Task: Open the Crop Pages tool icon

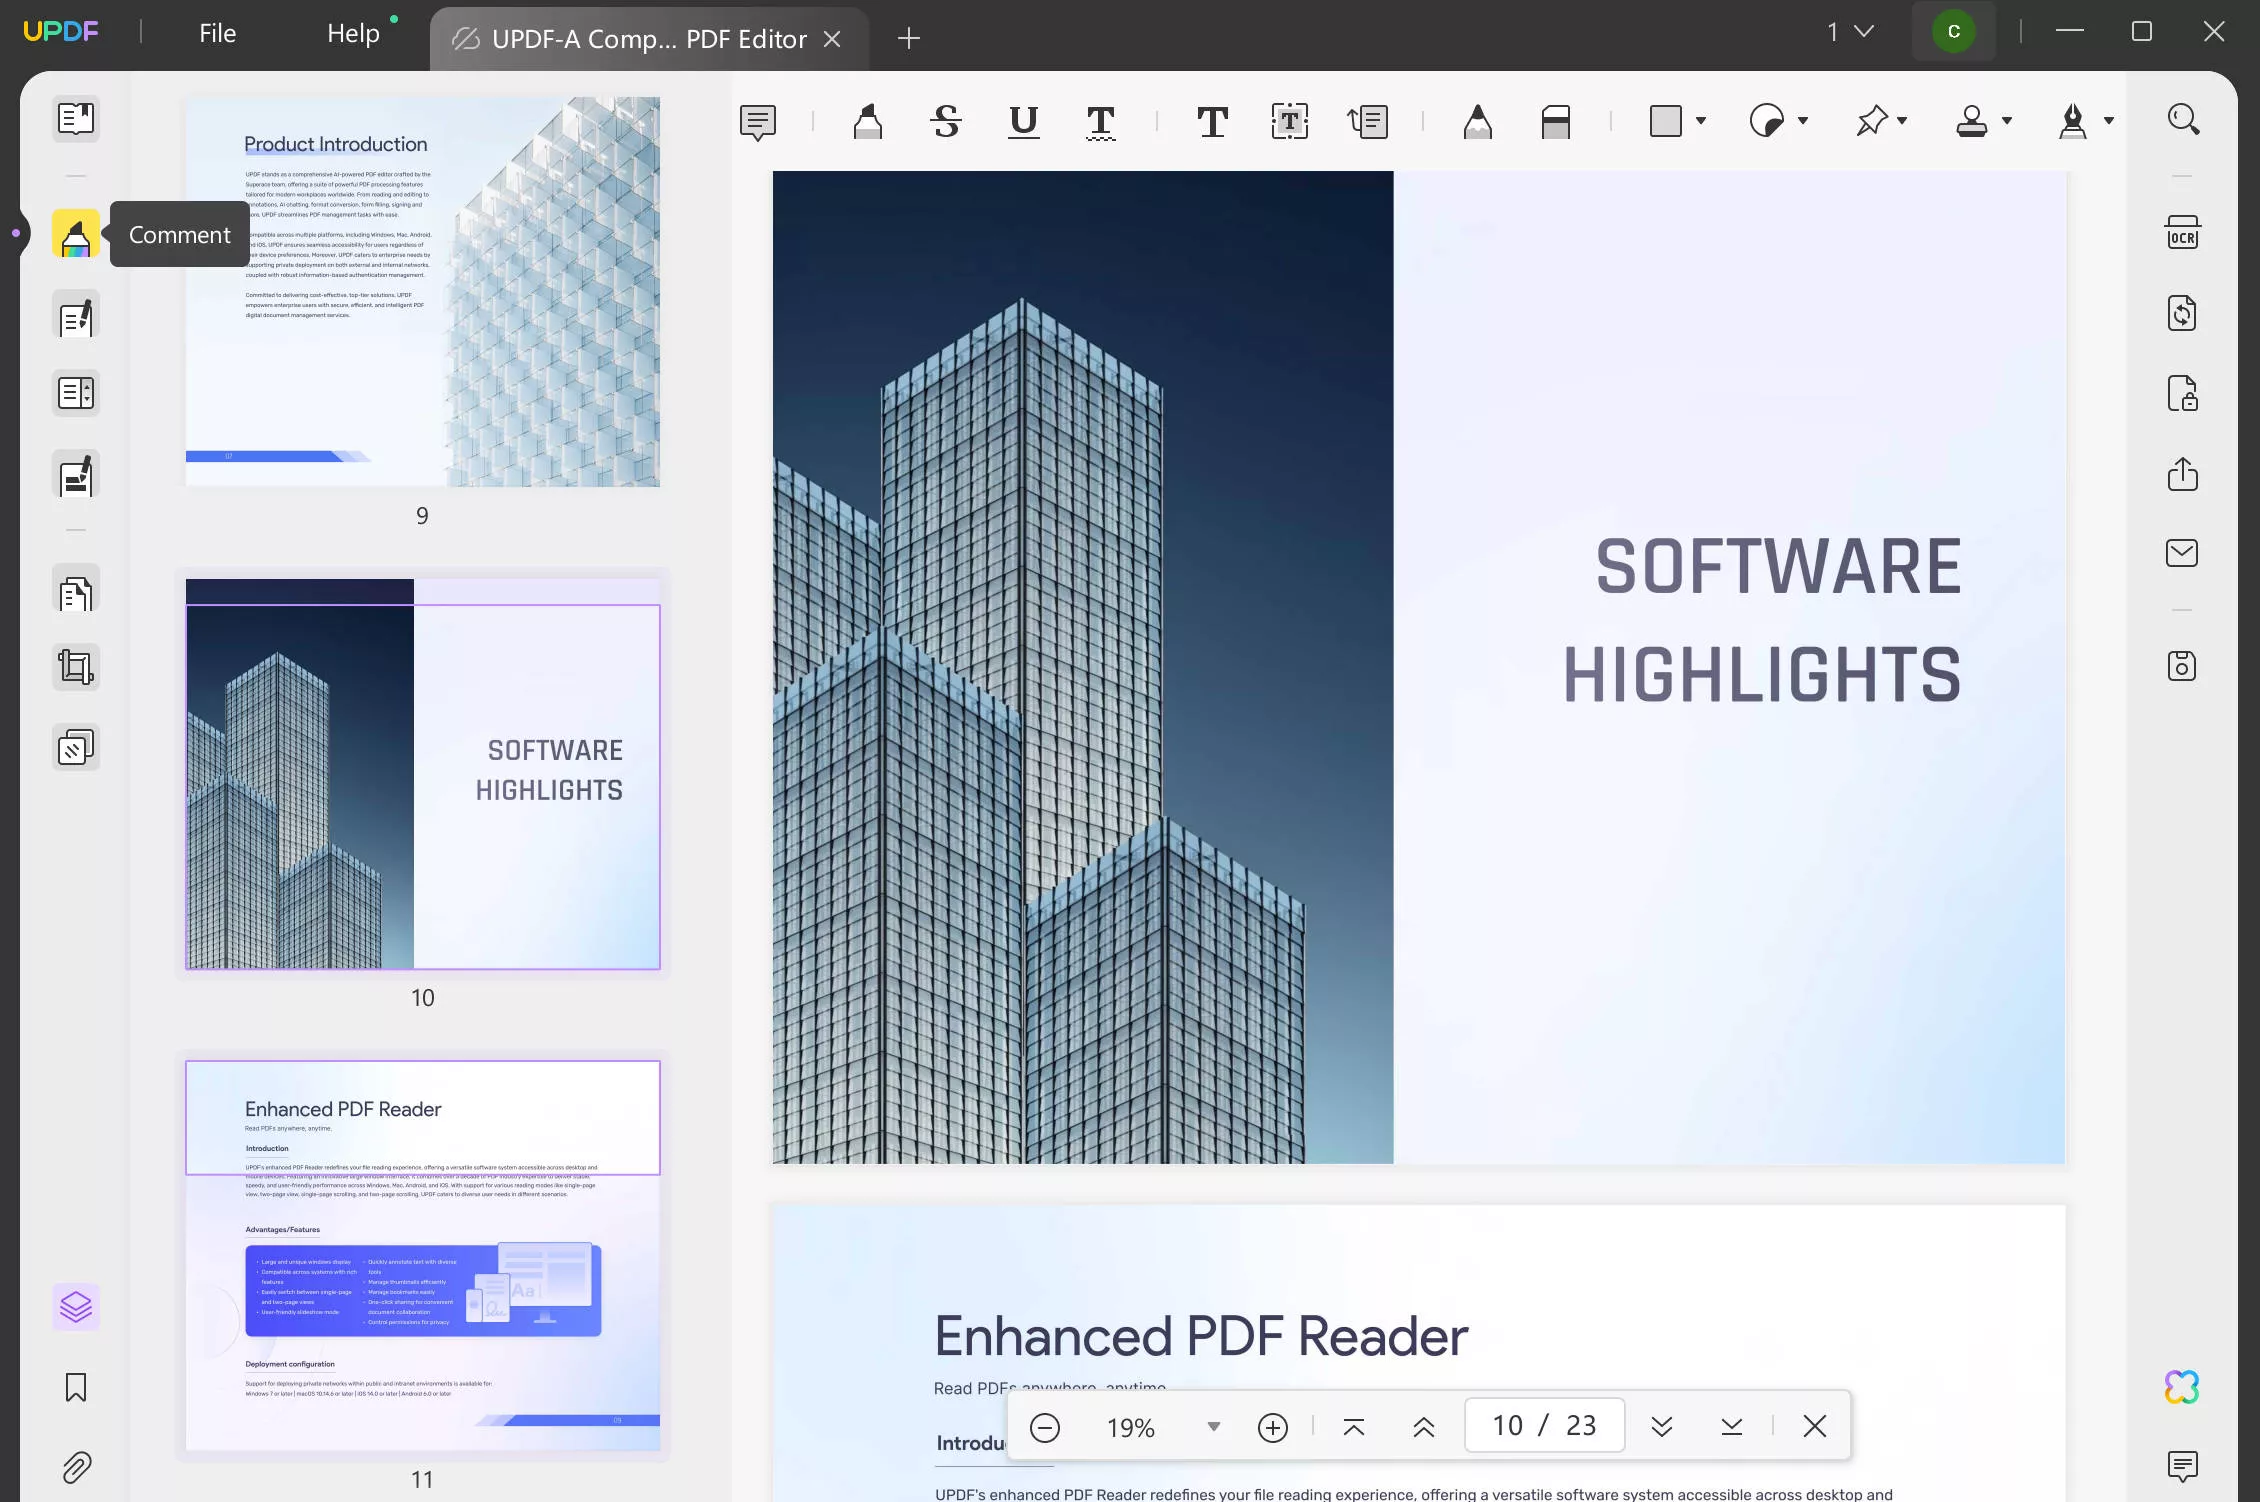Action: point(76,667)
